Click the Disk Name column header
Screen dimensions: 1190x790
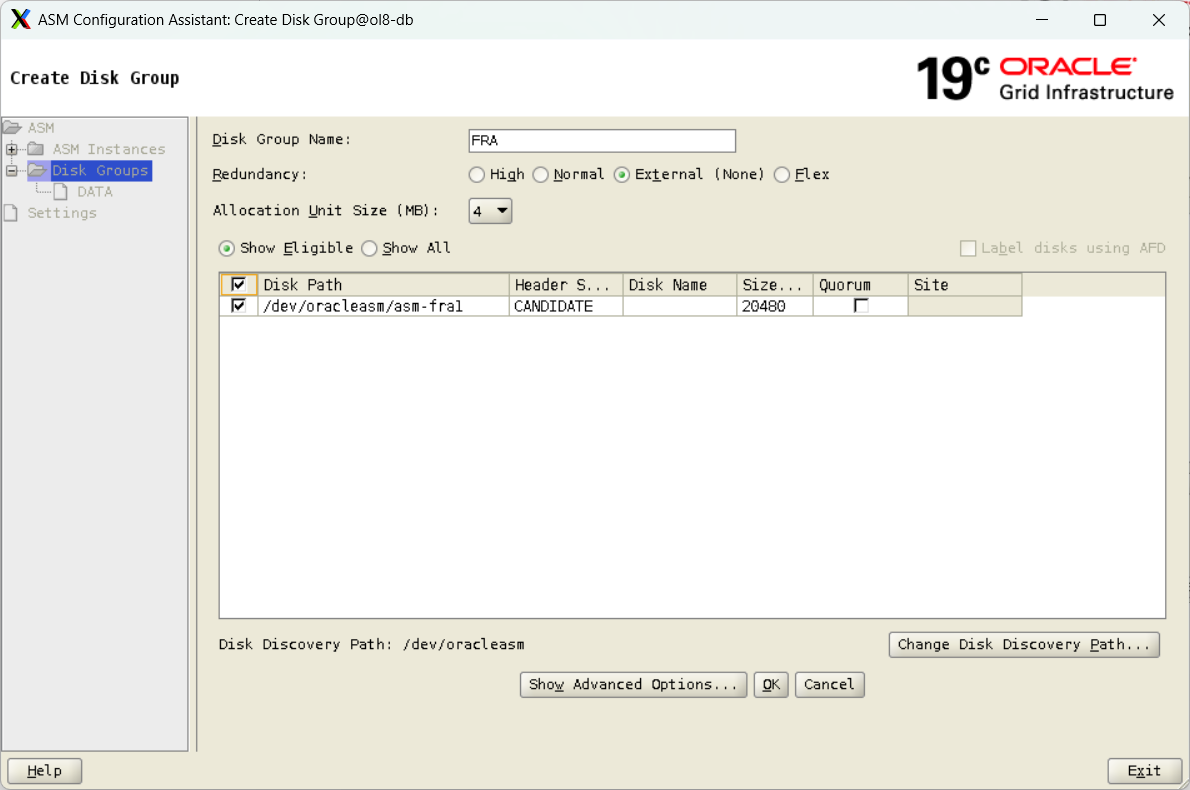[x=679, y=285]
